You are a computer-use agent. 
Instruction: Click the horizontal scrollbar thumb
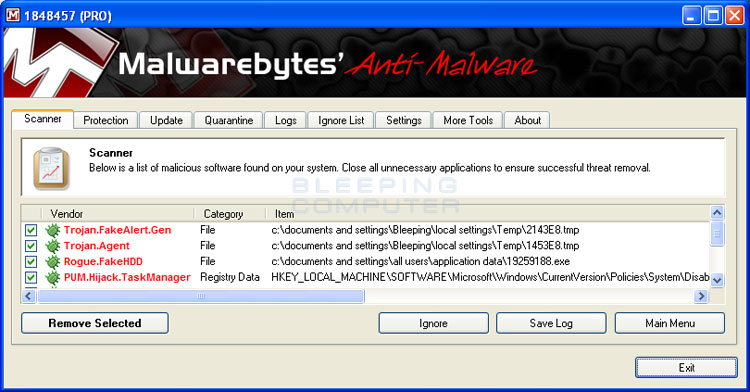pyautogui.click(x=201, y=296)
